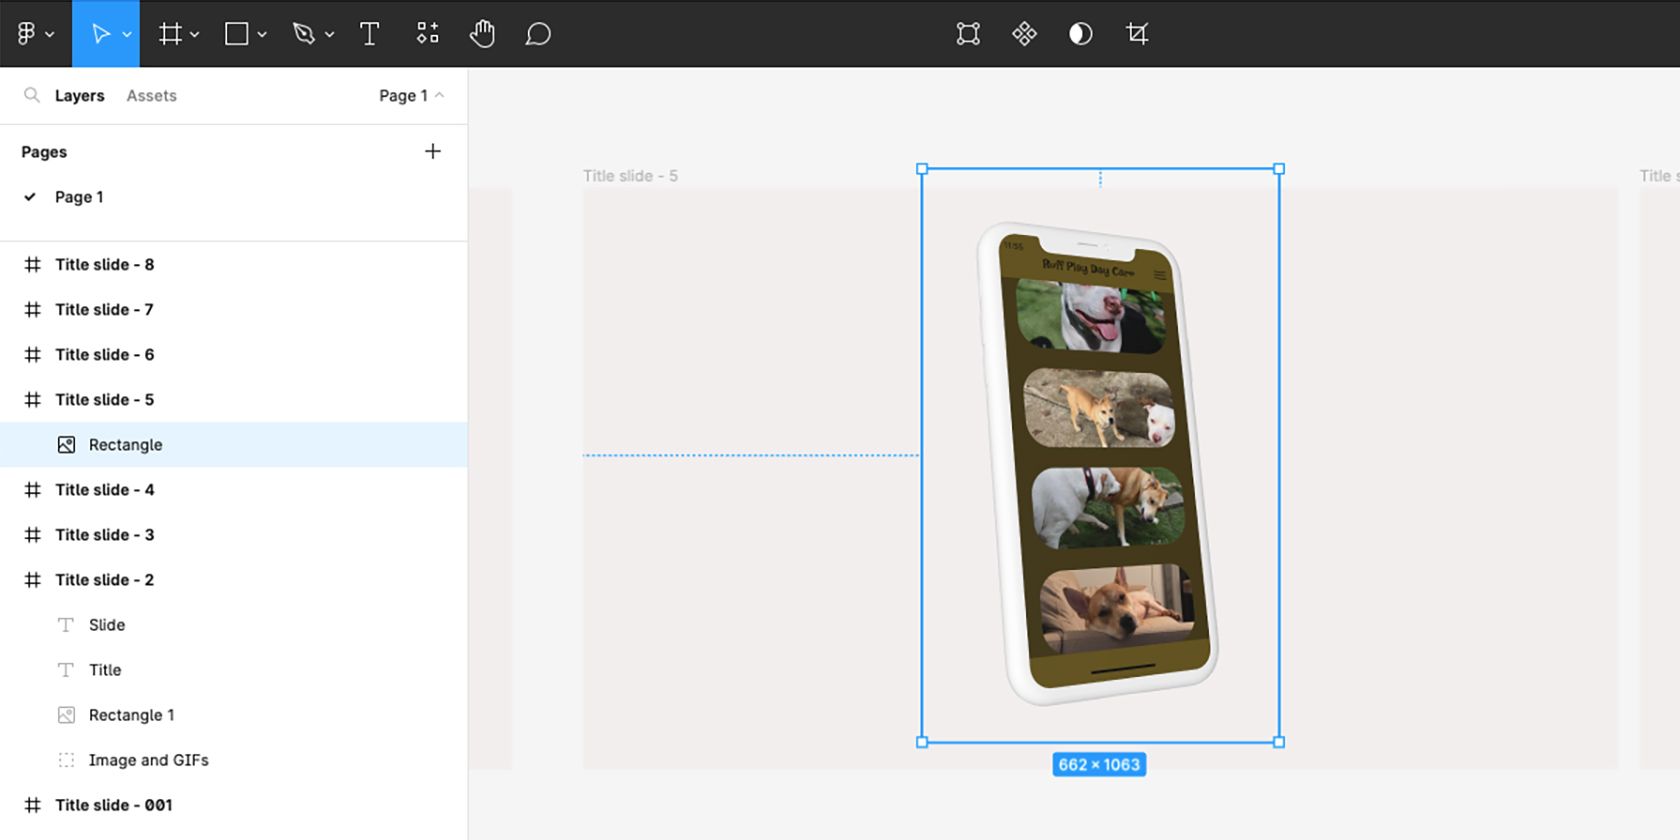Click the Edit object icon
1680x840 pixels.
pyautogui.click(x=968, y=34)
